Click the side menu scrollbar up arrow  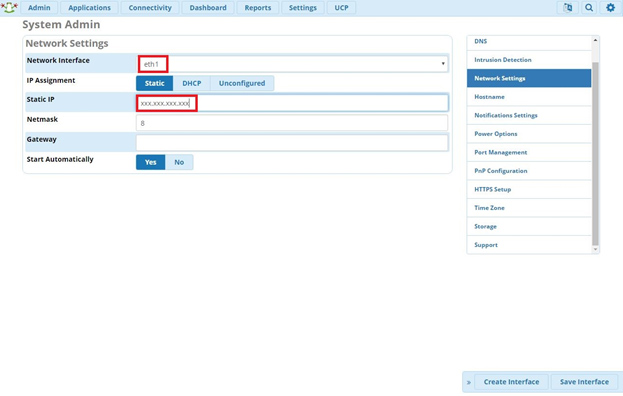pos(595,40)
